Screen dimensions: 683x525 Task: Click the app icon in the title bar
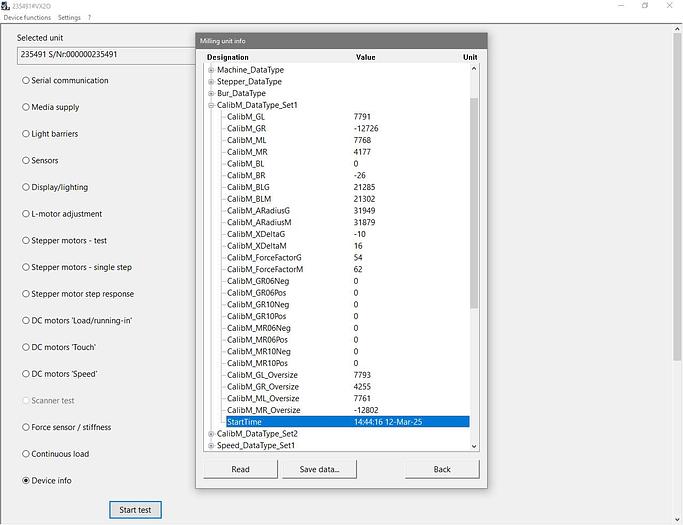pos(6,5)
